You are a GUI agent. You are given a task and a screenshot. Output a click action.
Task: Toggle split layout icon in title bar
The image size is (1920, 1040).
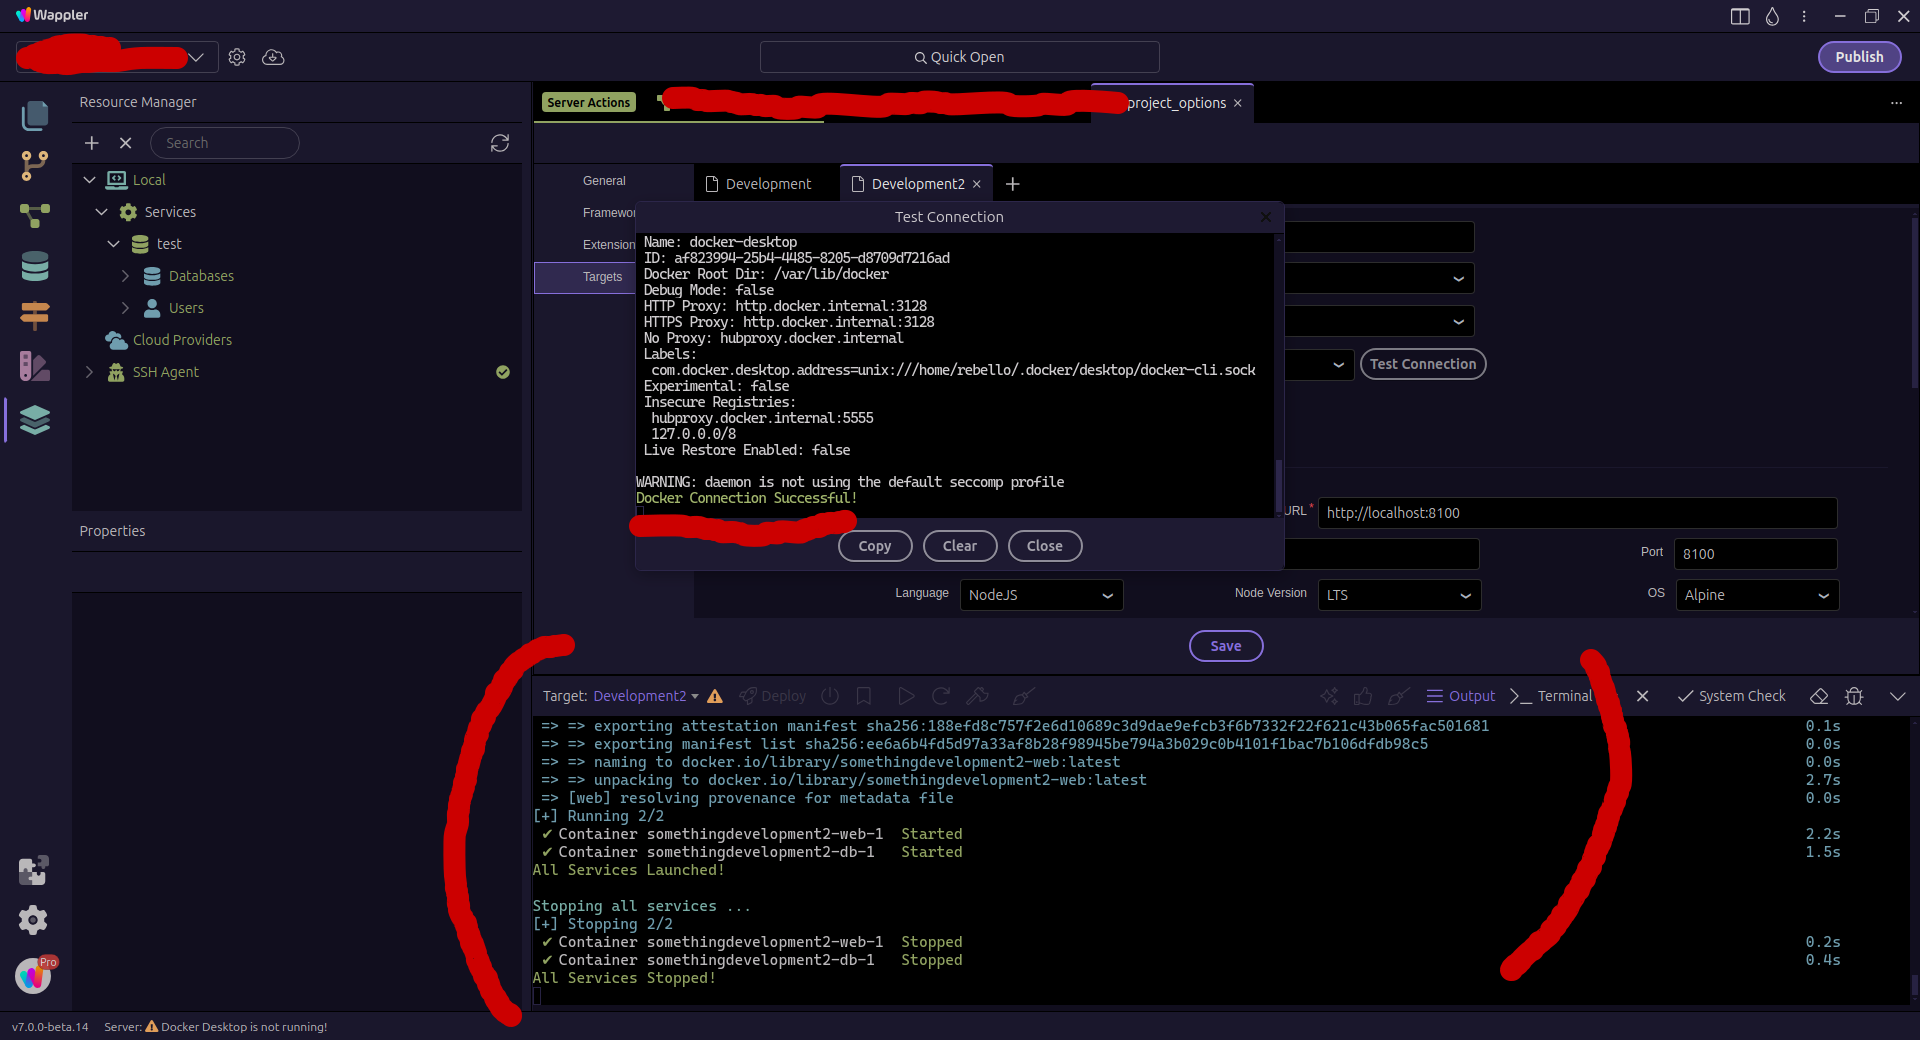(x=1740, y=16)
